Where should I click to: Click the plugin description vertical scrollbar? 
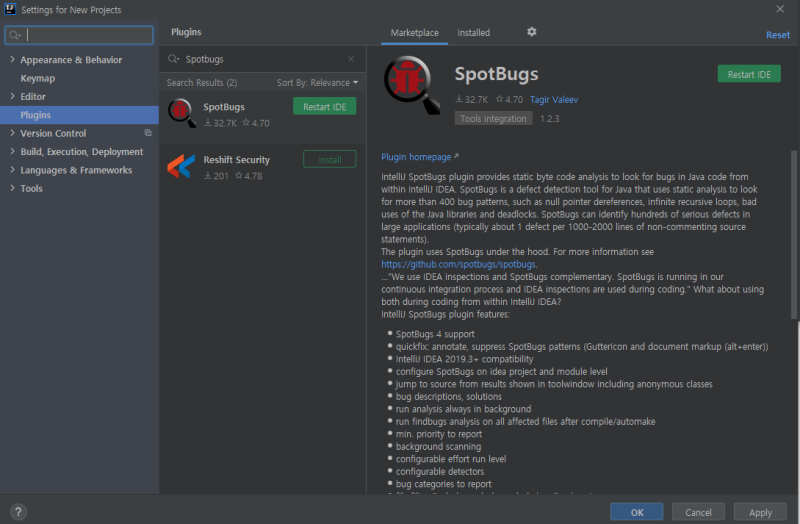(x=793, y=235)
